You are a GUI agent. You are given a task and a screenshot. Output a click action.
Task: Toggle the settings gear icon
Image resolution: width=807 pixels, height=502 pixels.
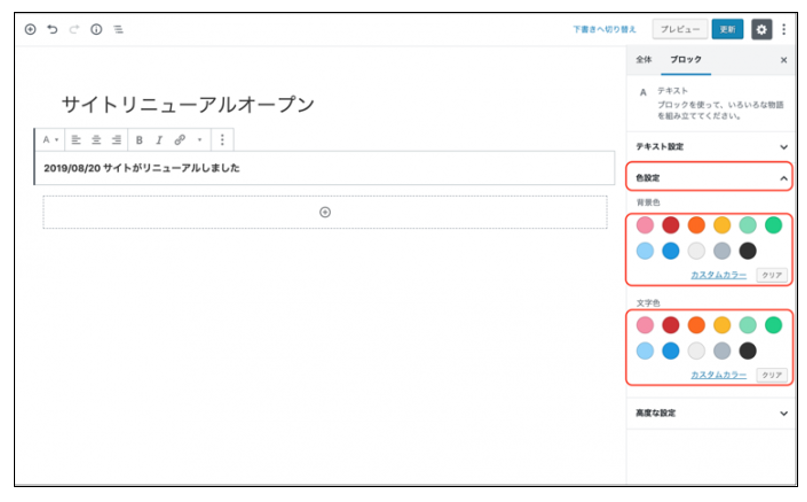761,30
